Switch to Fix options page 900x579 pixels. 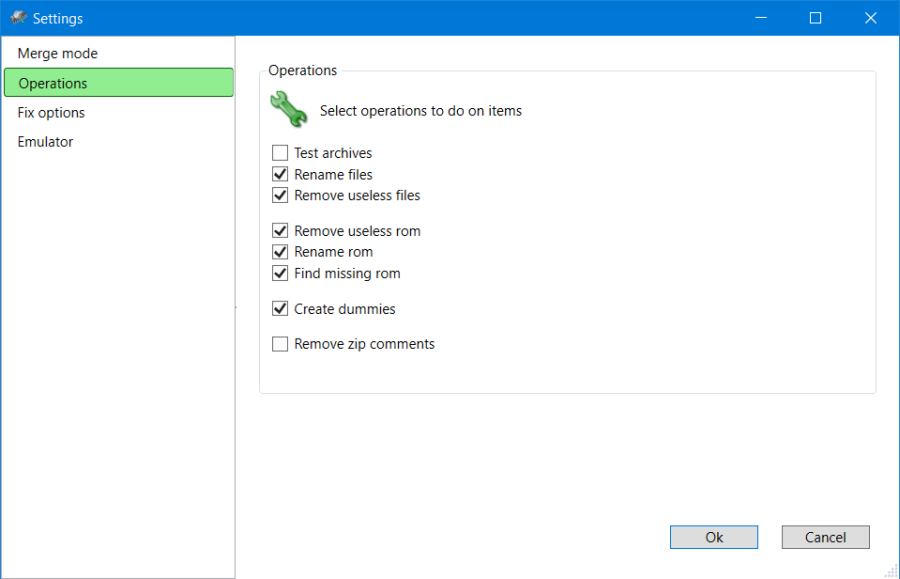pos(51,113)
